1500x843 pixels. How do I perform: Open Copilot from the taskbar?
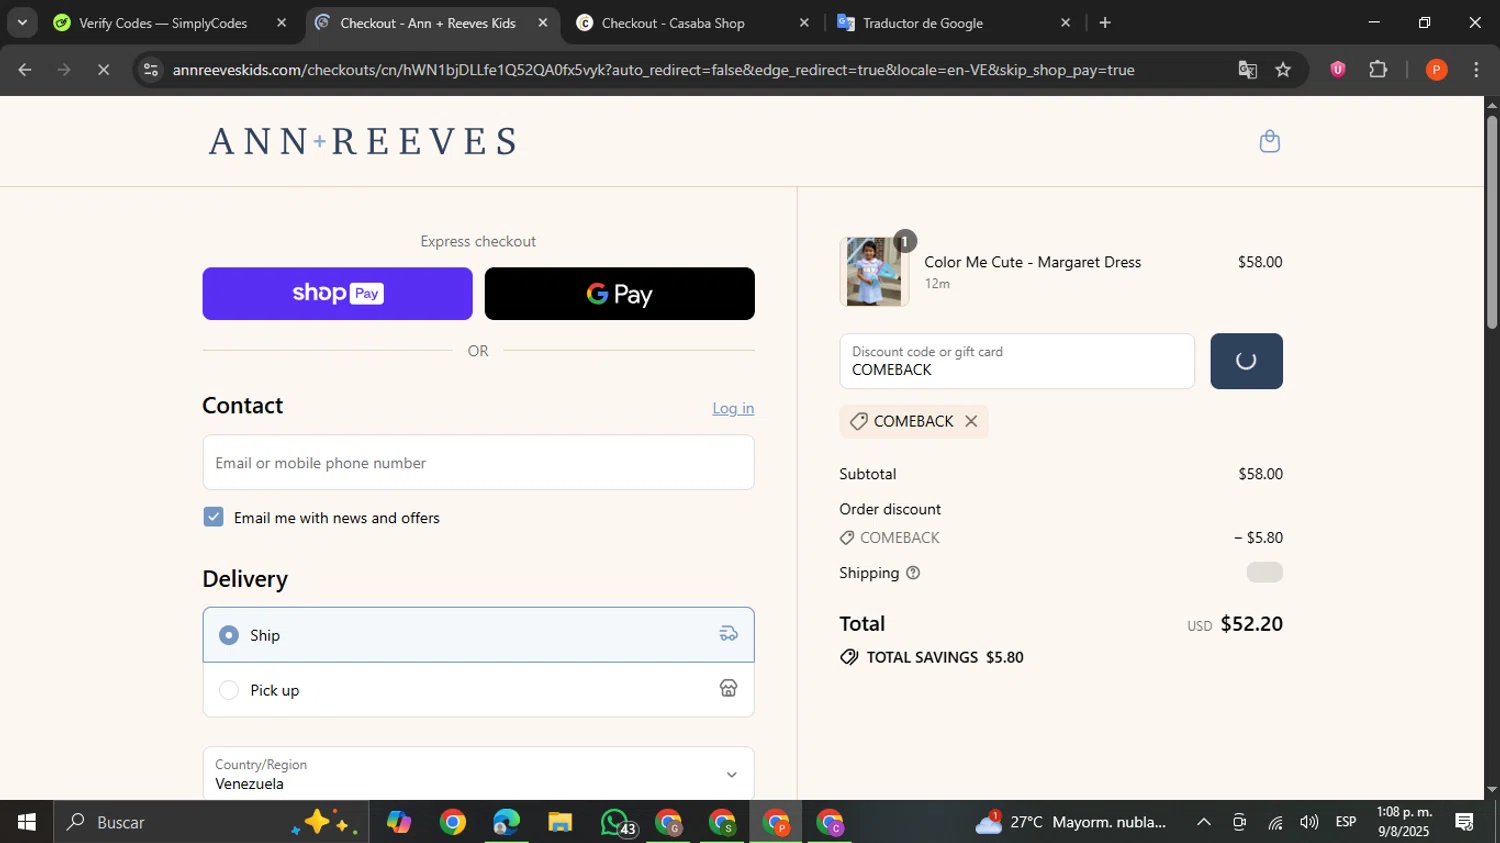click(x=399, y=822)
